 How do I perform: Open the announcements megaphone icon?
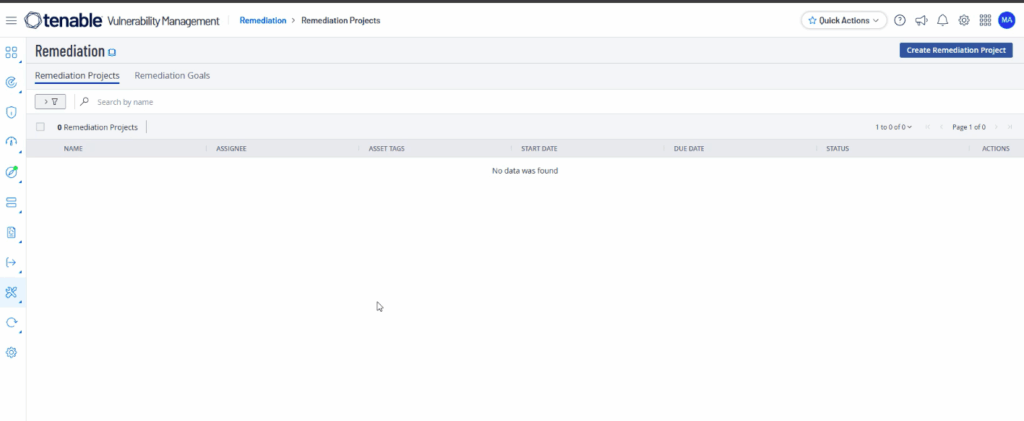(921, 20)
